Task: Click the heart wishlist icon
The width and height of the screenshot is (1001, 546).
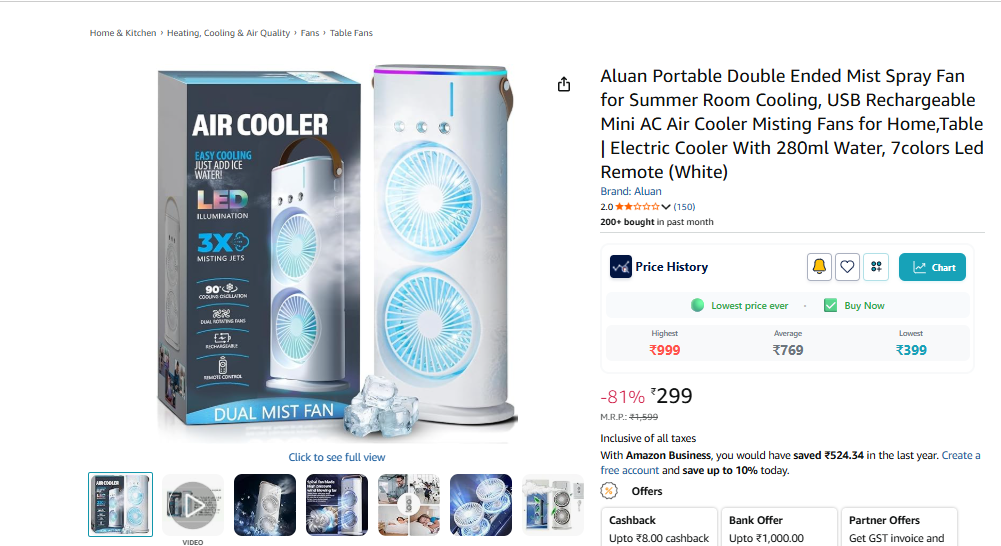Action: [x=847, y=267]
